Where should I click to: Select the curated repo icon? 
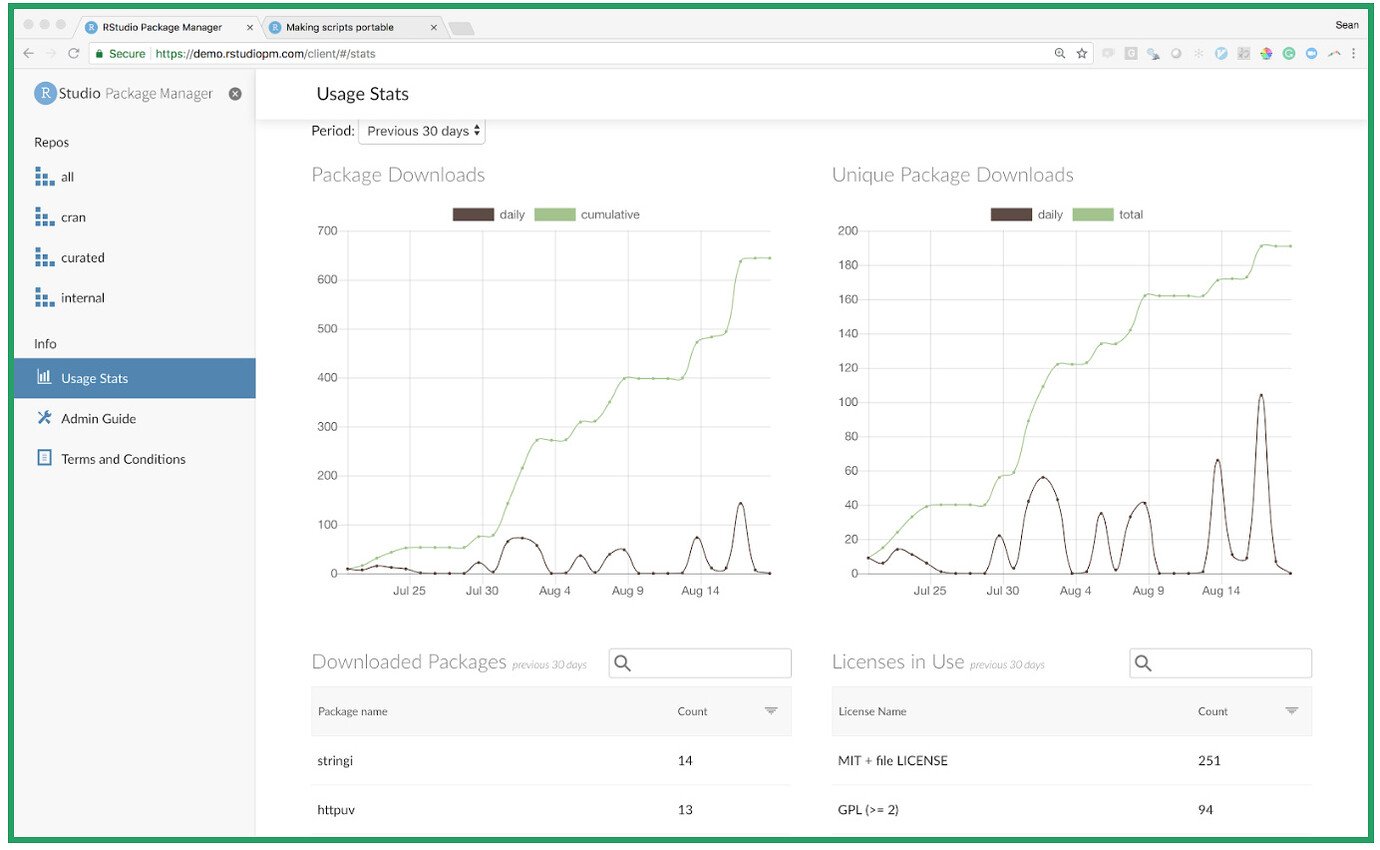(x=43, y=257)
